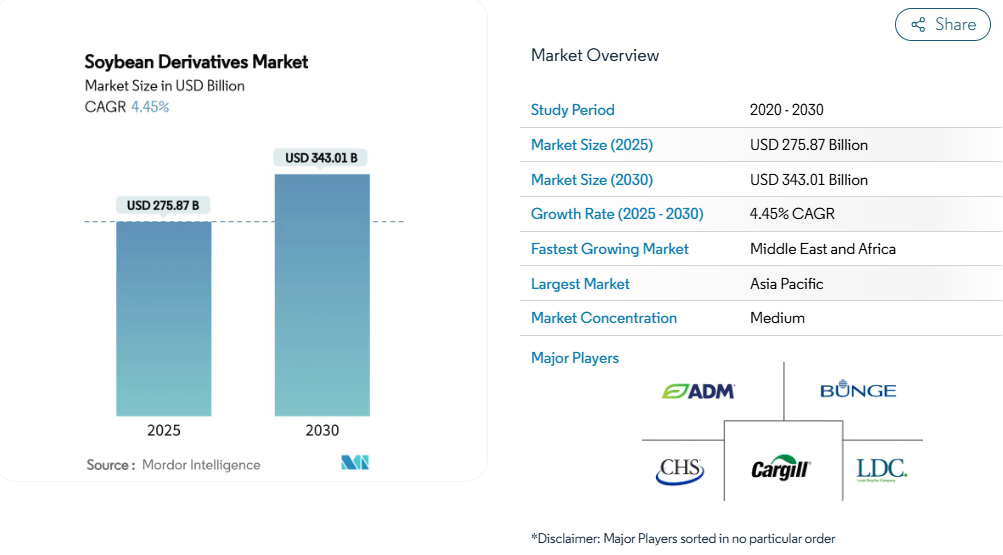Click Growth Rate (2025 - 2030) label
The width and height of the screenshot is (1003, 555).
(x=616, y=214)
